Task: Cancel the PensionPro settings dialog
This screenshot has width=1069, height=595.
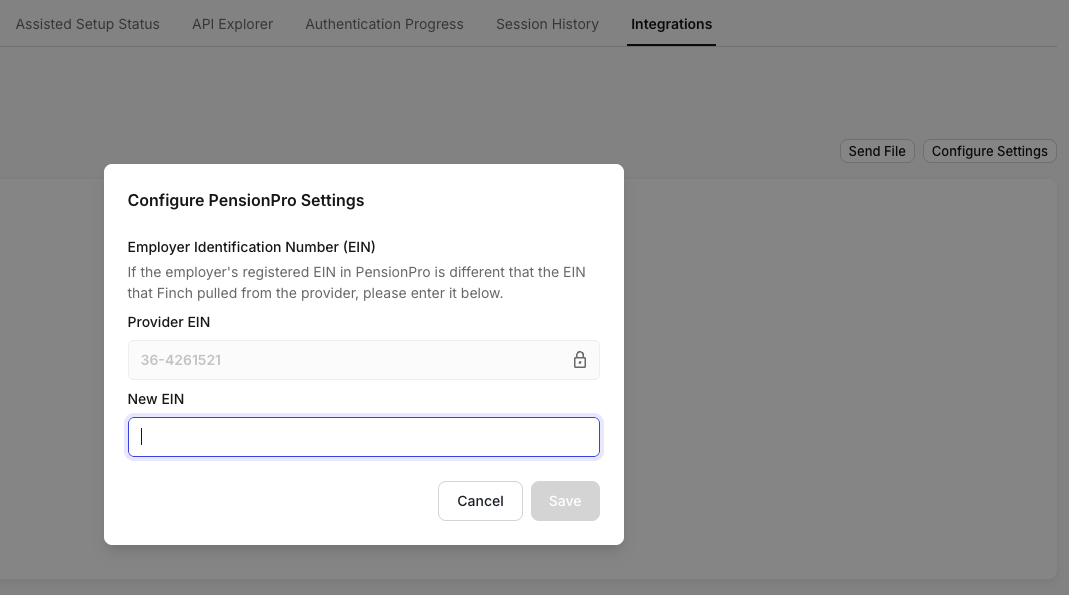Action: [480, 501]
